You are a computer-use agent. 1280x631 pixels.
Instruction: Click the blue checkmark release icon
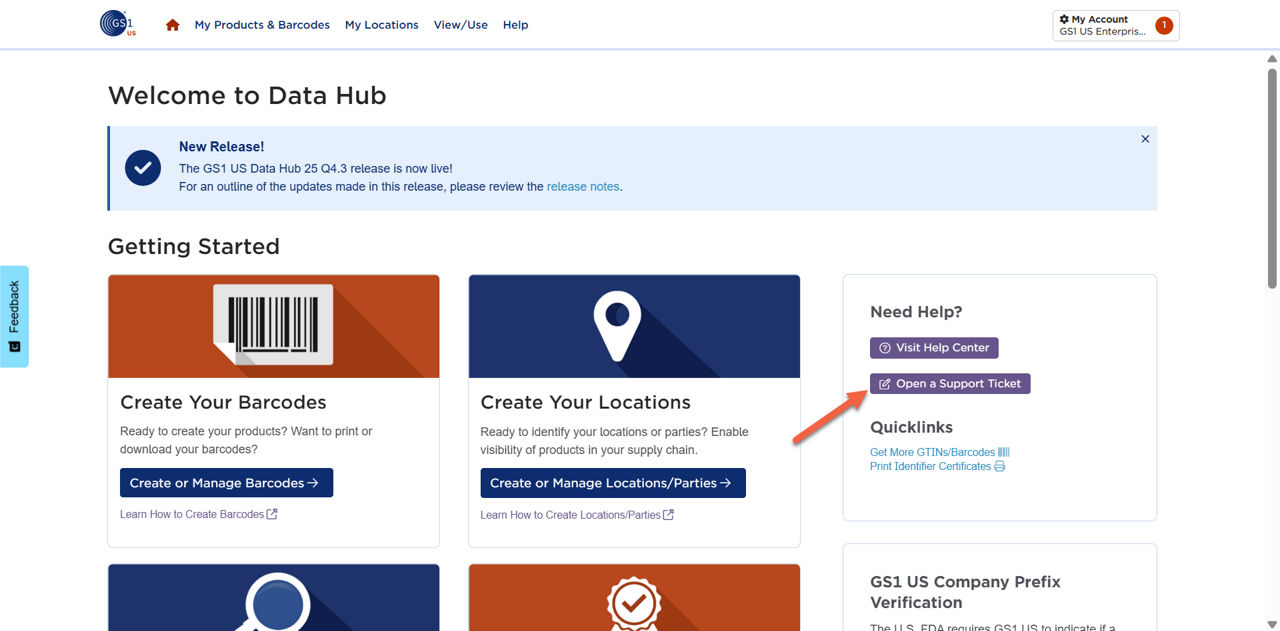pyautogui.click(x=143, y=168)
